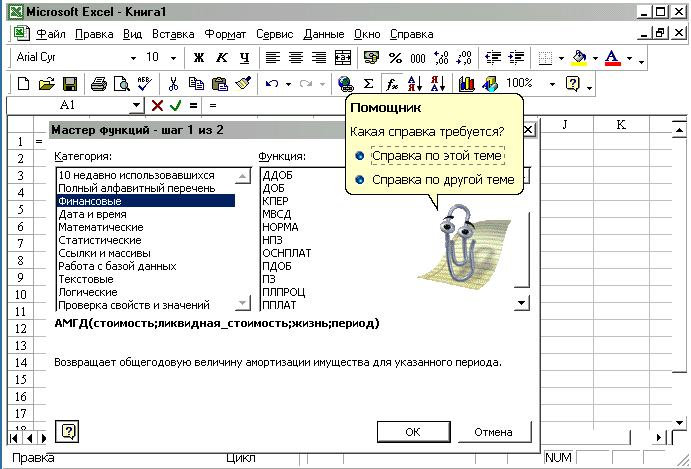This screenshot has width=691, height=469.
Task: Click the AutoSum sigma icon
Action: tap(368, 84)
